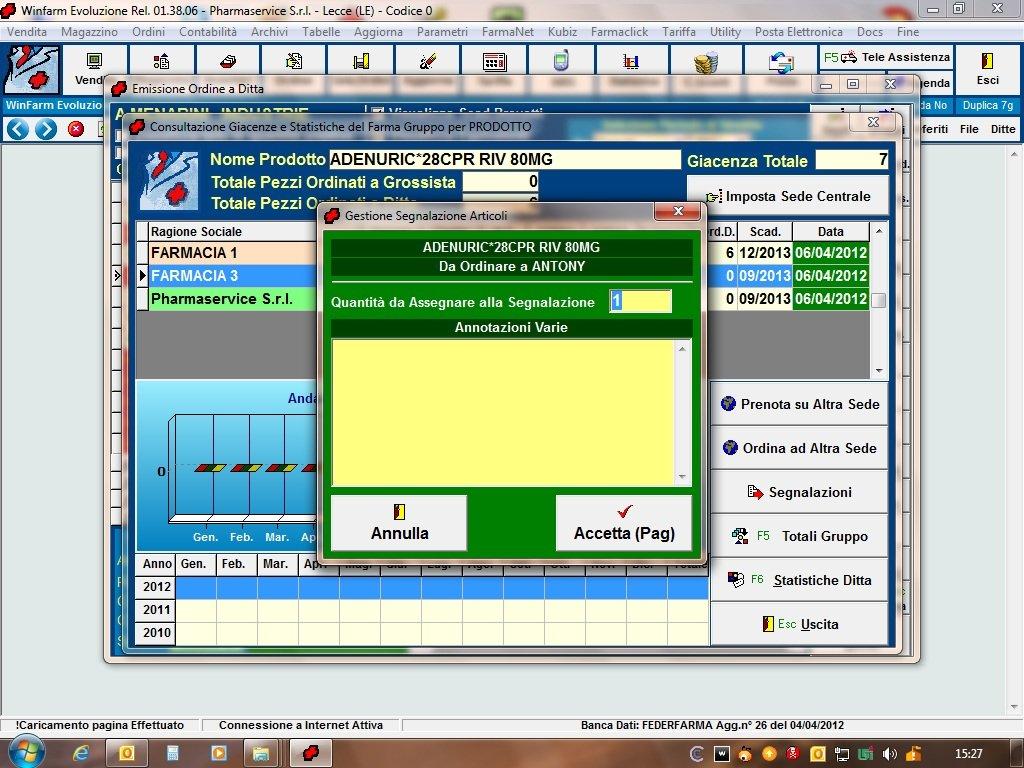Click the red stop icon

point(76,129)
